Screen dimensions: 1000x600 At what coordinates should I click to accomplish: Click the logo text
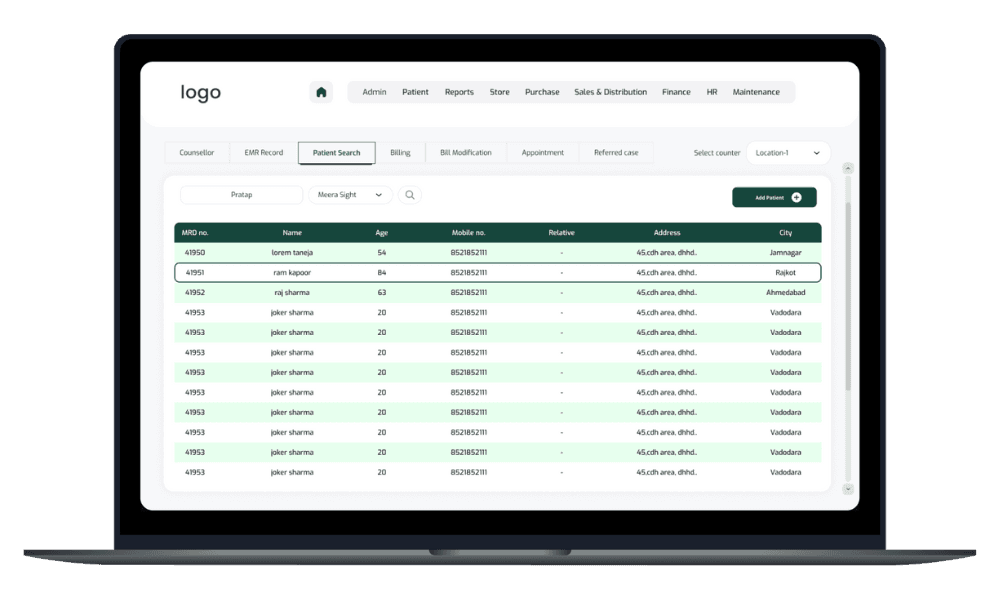coord(200,92)
